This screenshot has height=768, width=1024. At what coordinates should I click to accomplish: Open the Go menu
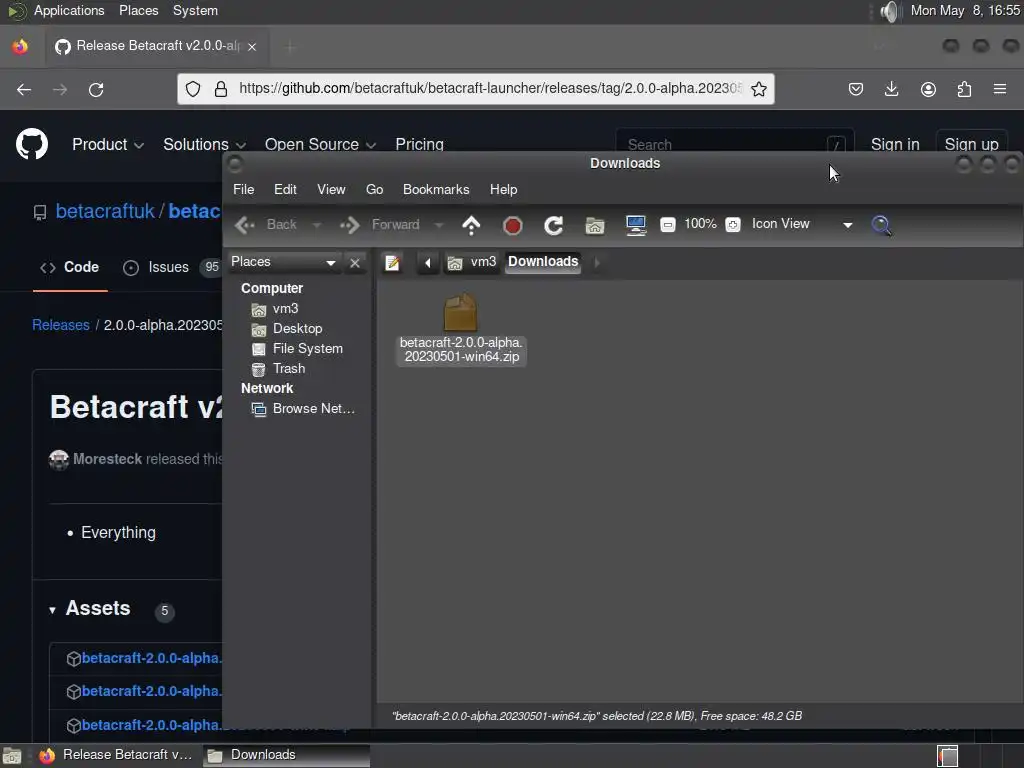pos(374,189)
